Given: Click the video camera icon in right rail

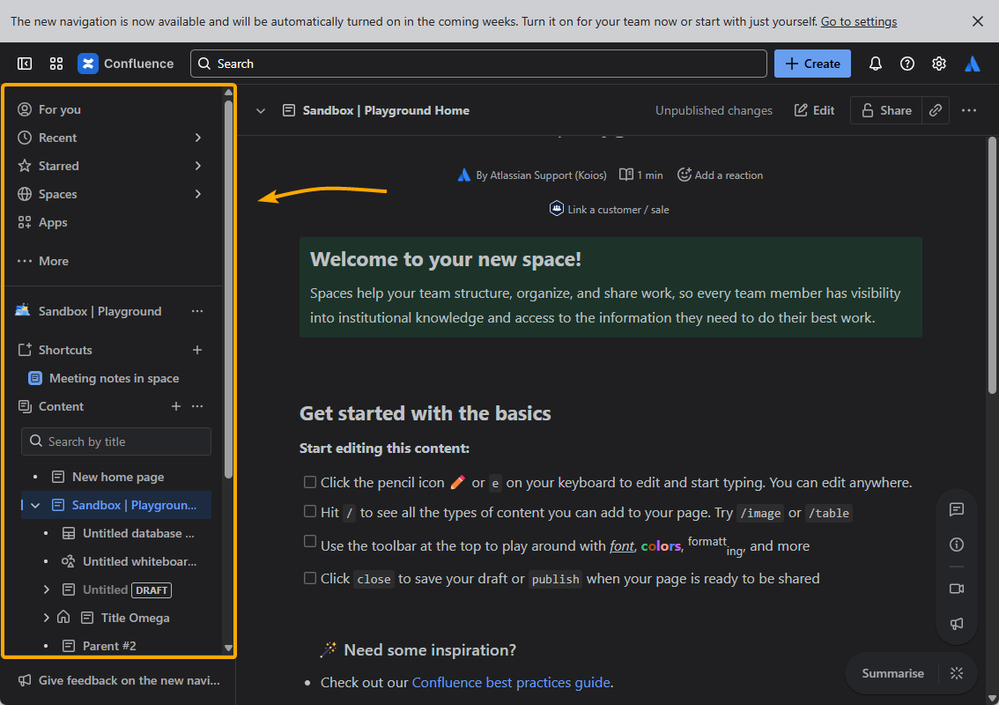Looking at the screenshot, I should [956, 588].
